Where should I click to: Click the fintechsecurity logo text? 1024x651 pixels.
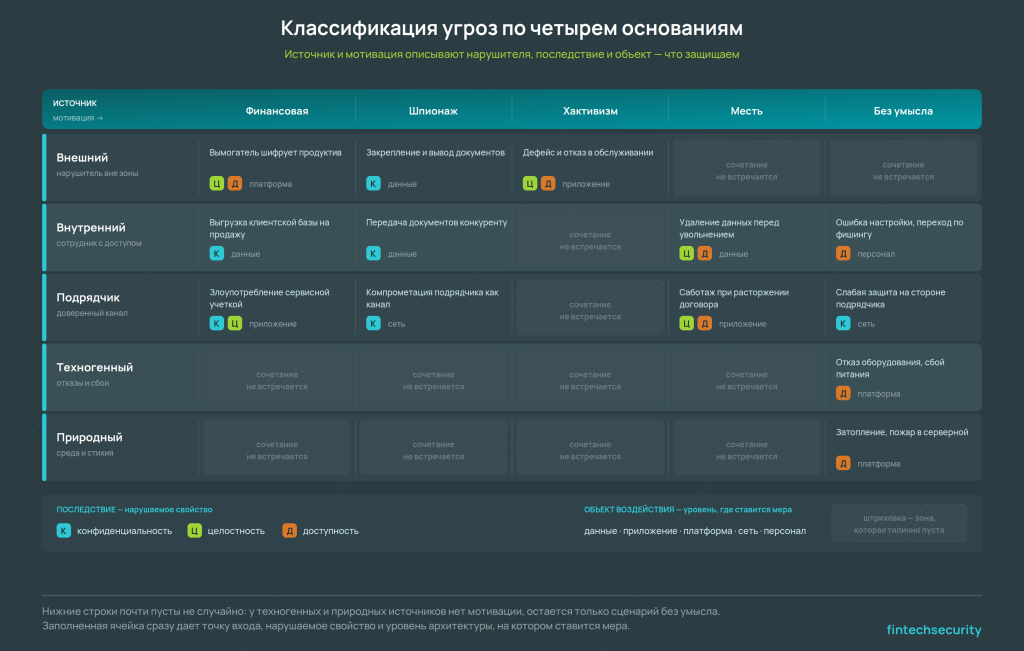point(934,629)
